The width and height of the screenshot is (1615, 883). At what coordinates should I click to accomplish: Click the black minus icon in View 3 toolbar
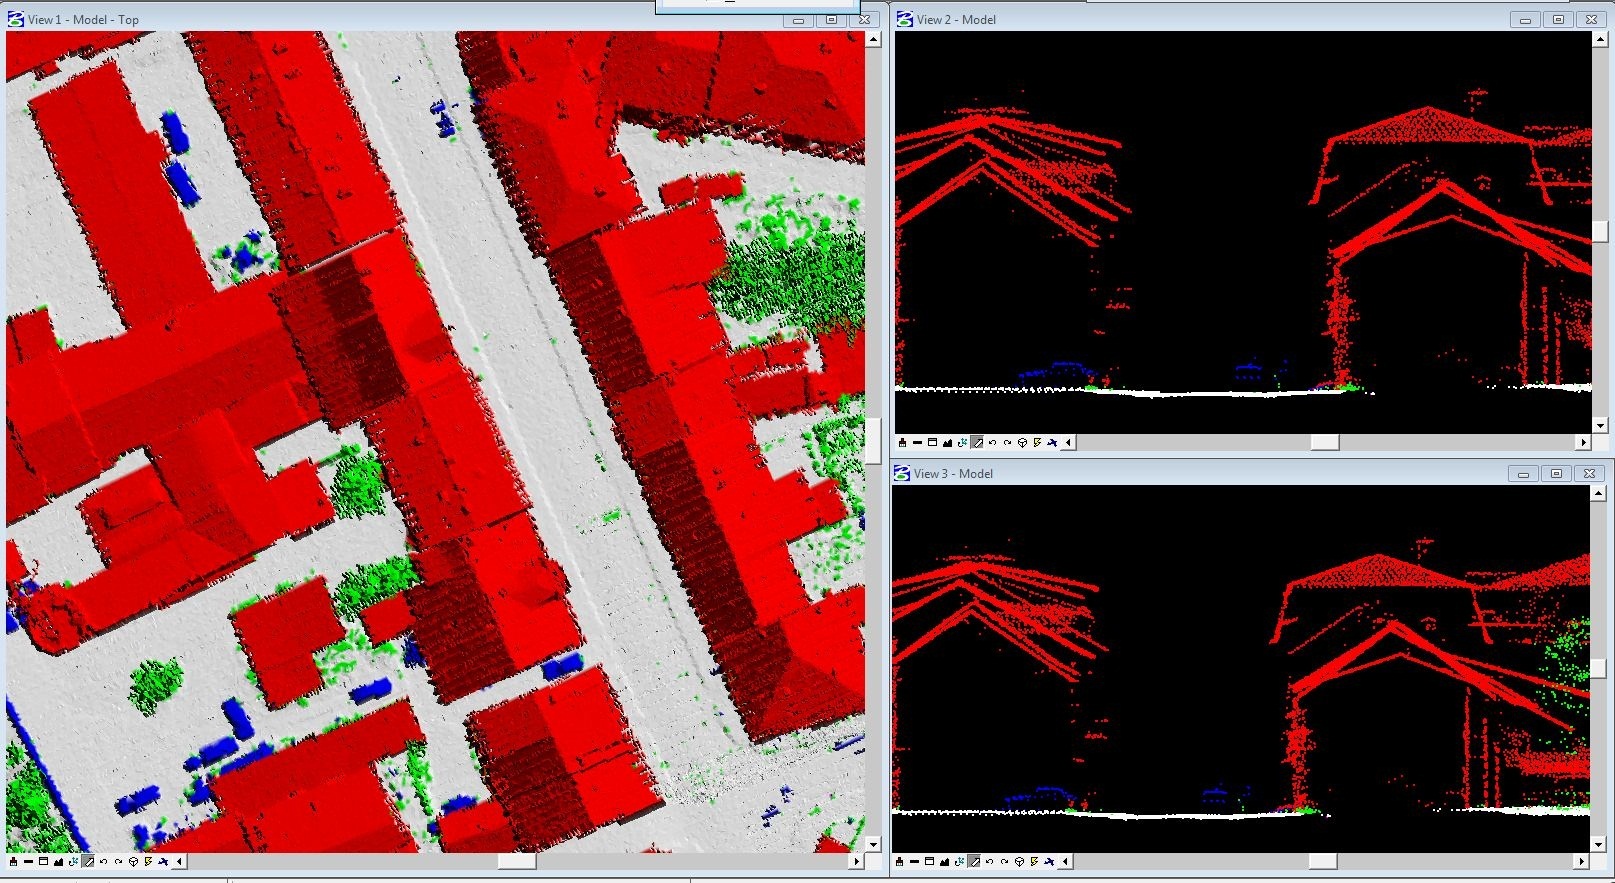tap(915, 861)
